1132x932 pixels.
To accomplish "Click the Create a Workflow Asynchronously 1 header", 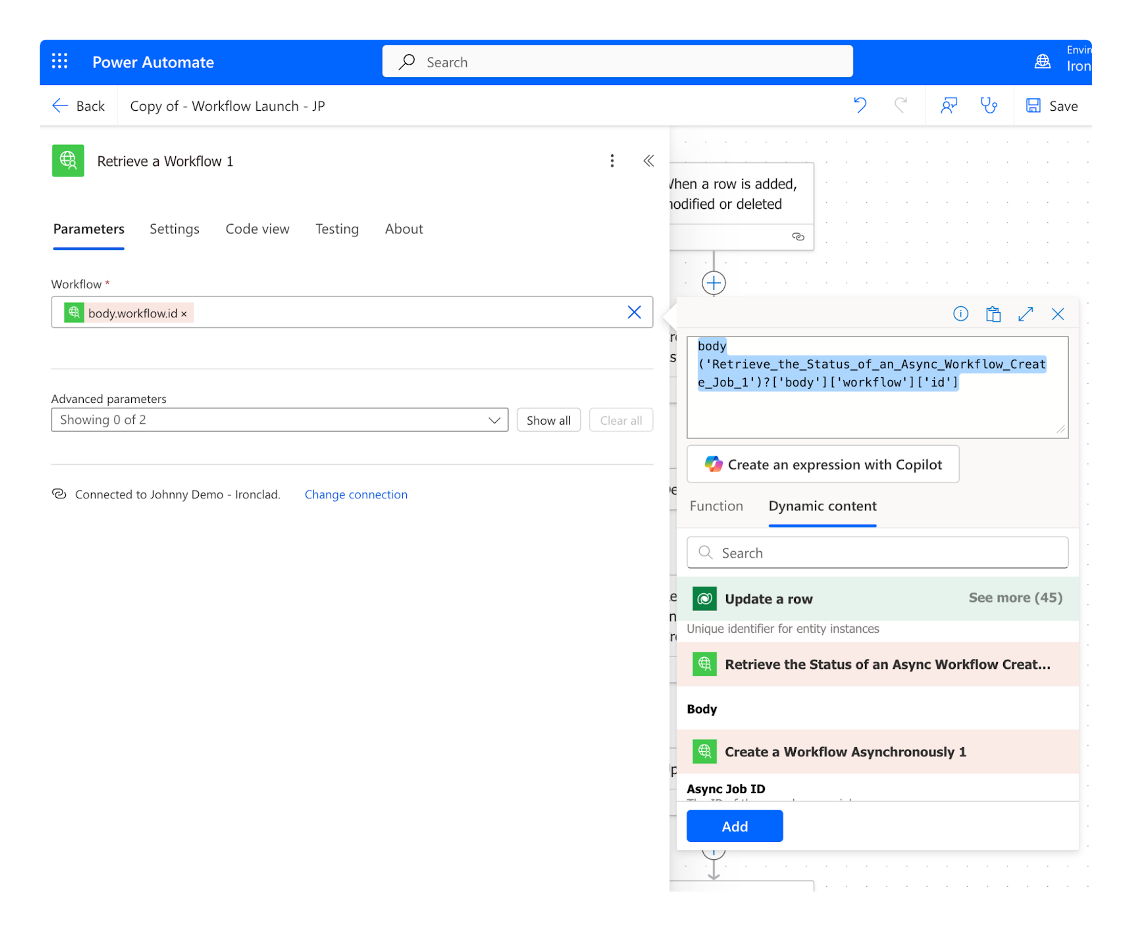I will (x=877, y=752).
